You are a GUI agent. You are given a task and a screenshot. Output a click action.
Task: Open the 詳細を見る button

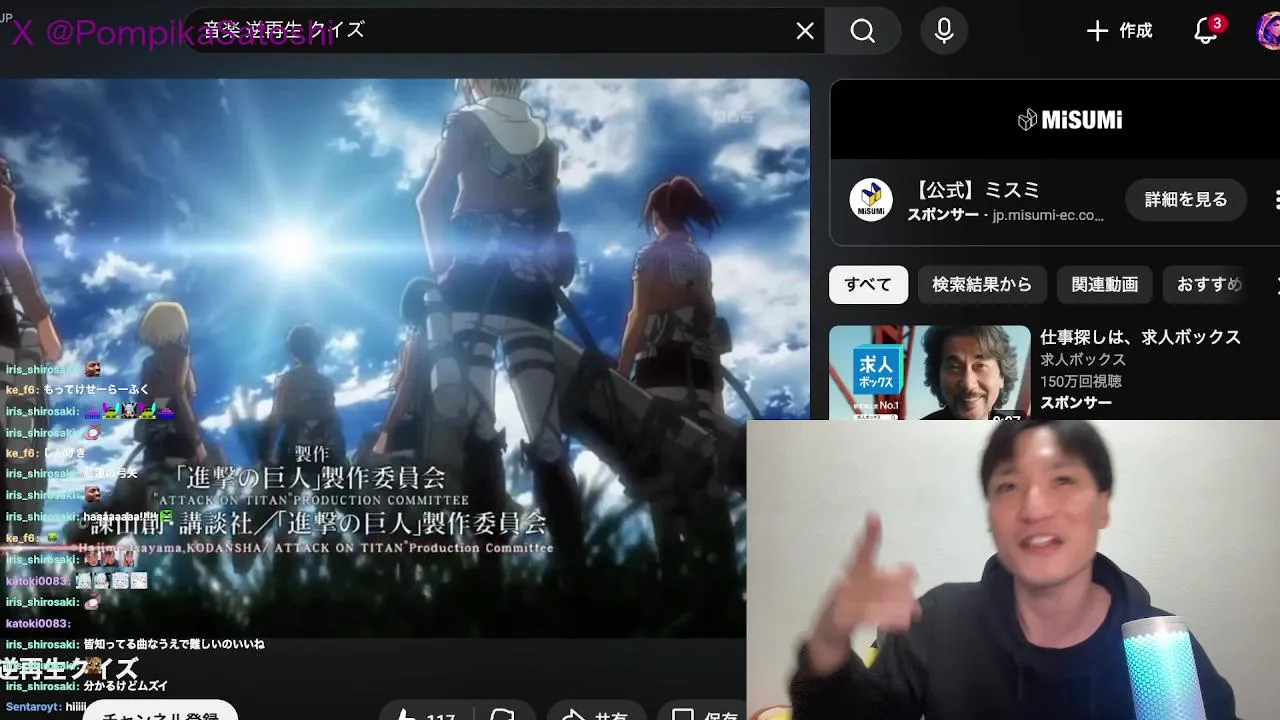pyautogui.click(x=1185, y=200)
